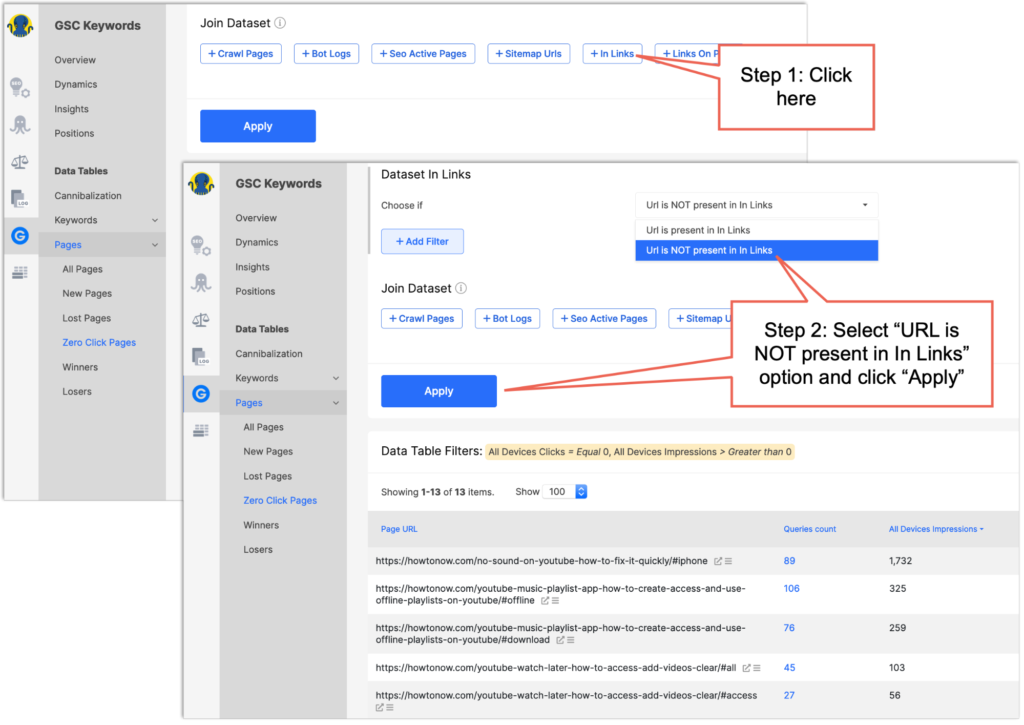
Task: Select the Google G icon in front window sidebar
Action: click(201, 394)
